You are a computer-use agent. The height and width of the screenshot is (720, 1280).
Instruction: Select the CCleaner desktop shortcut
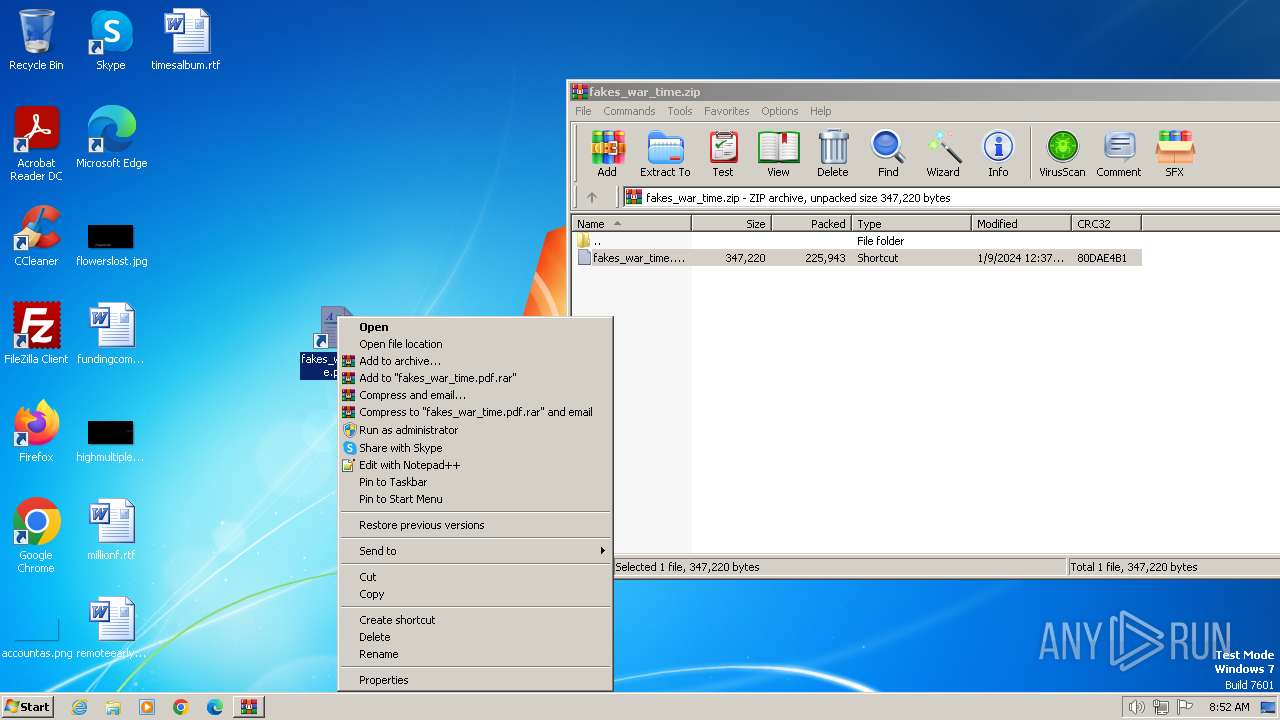[36, 236]
